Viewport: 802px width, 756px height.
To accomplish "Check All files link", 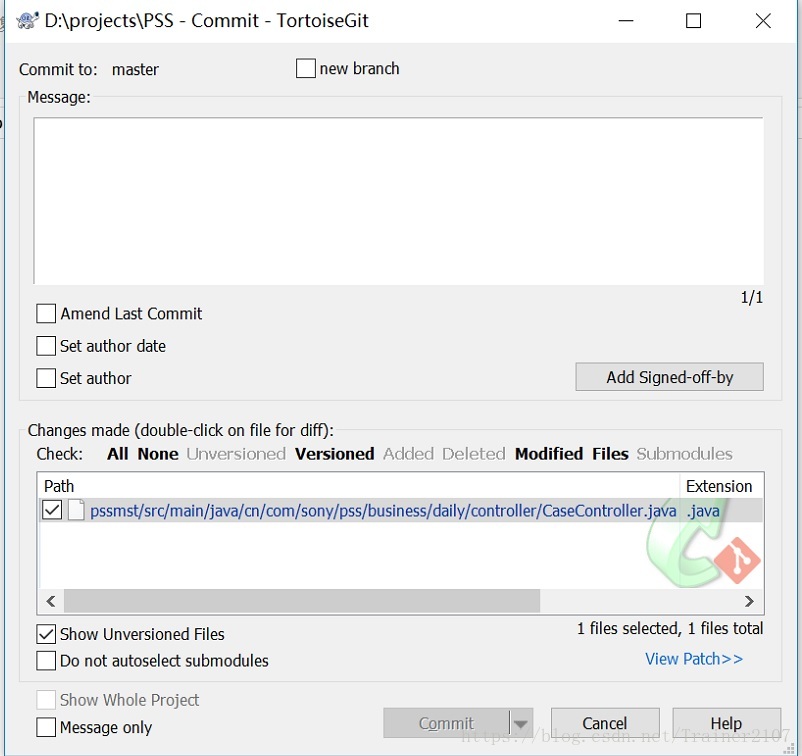I will (x=118, y=454).
